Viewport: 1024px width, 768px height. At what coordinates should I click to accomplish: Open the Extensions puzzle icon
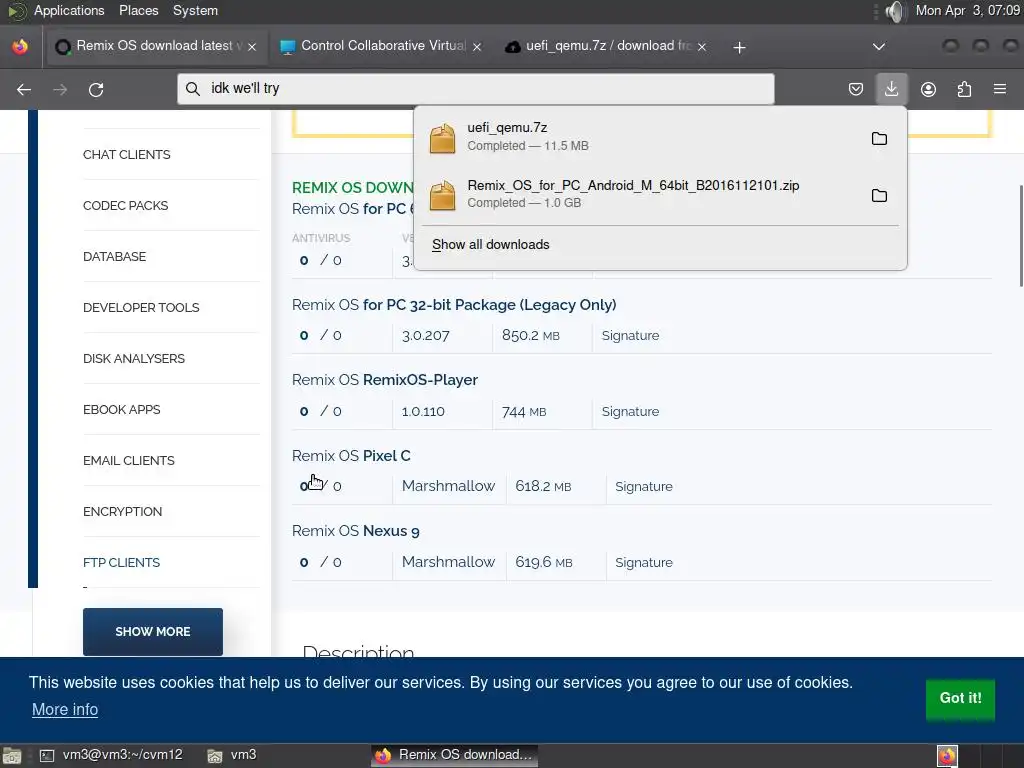[964, 89]
